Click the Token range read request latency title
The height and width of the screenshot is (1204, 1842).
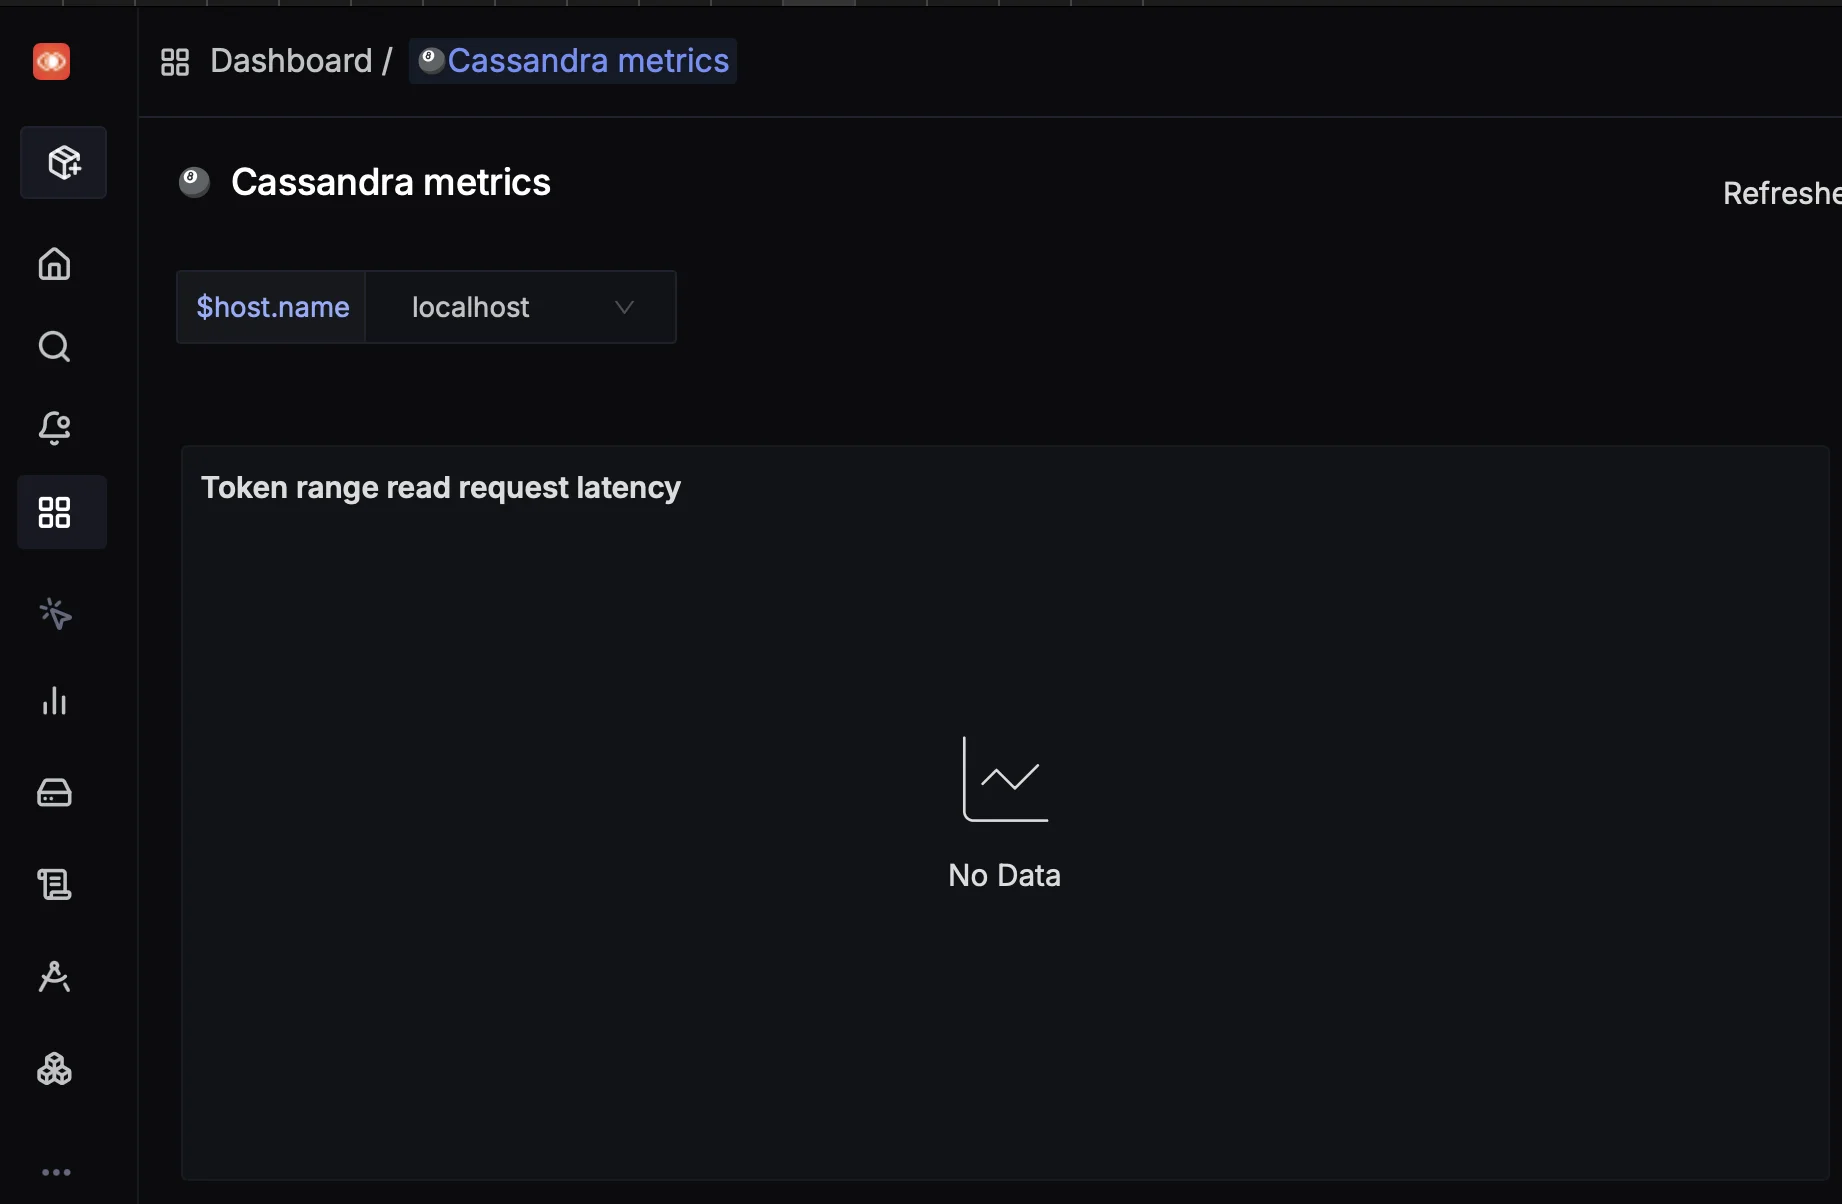click(441, 488)
